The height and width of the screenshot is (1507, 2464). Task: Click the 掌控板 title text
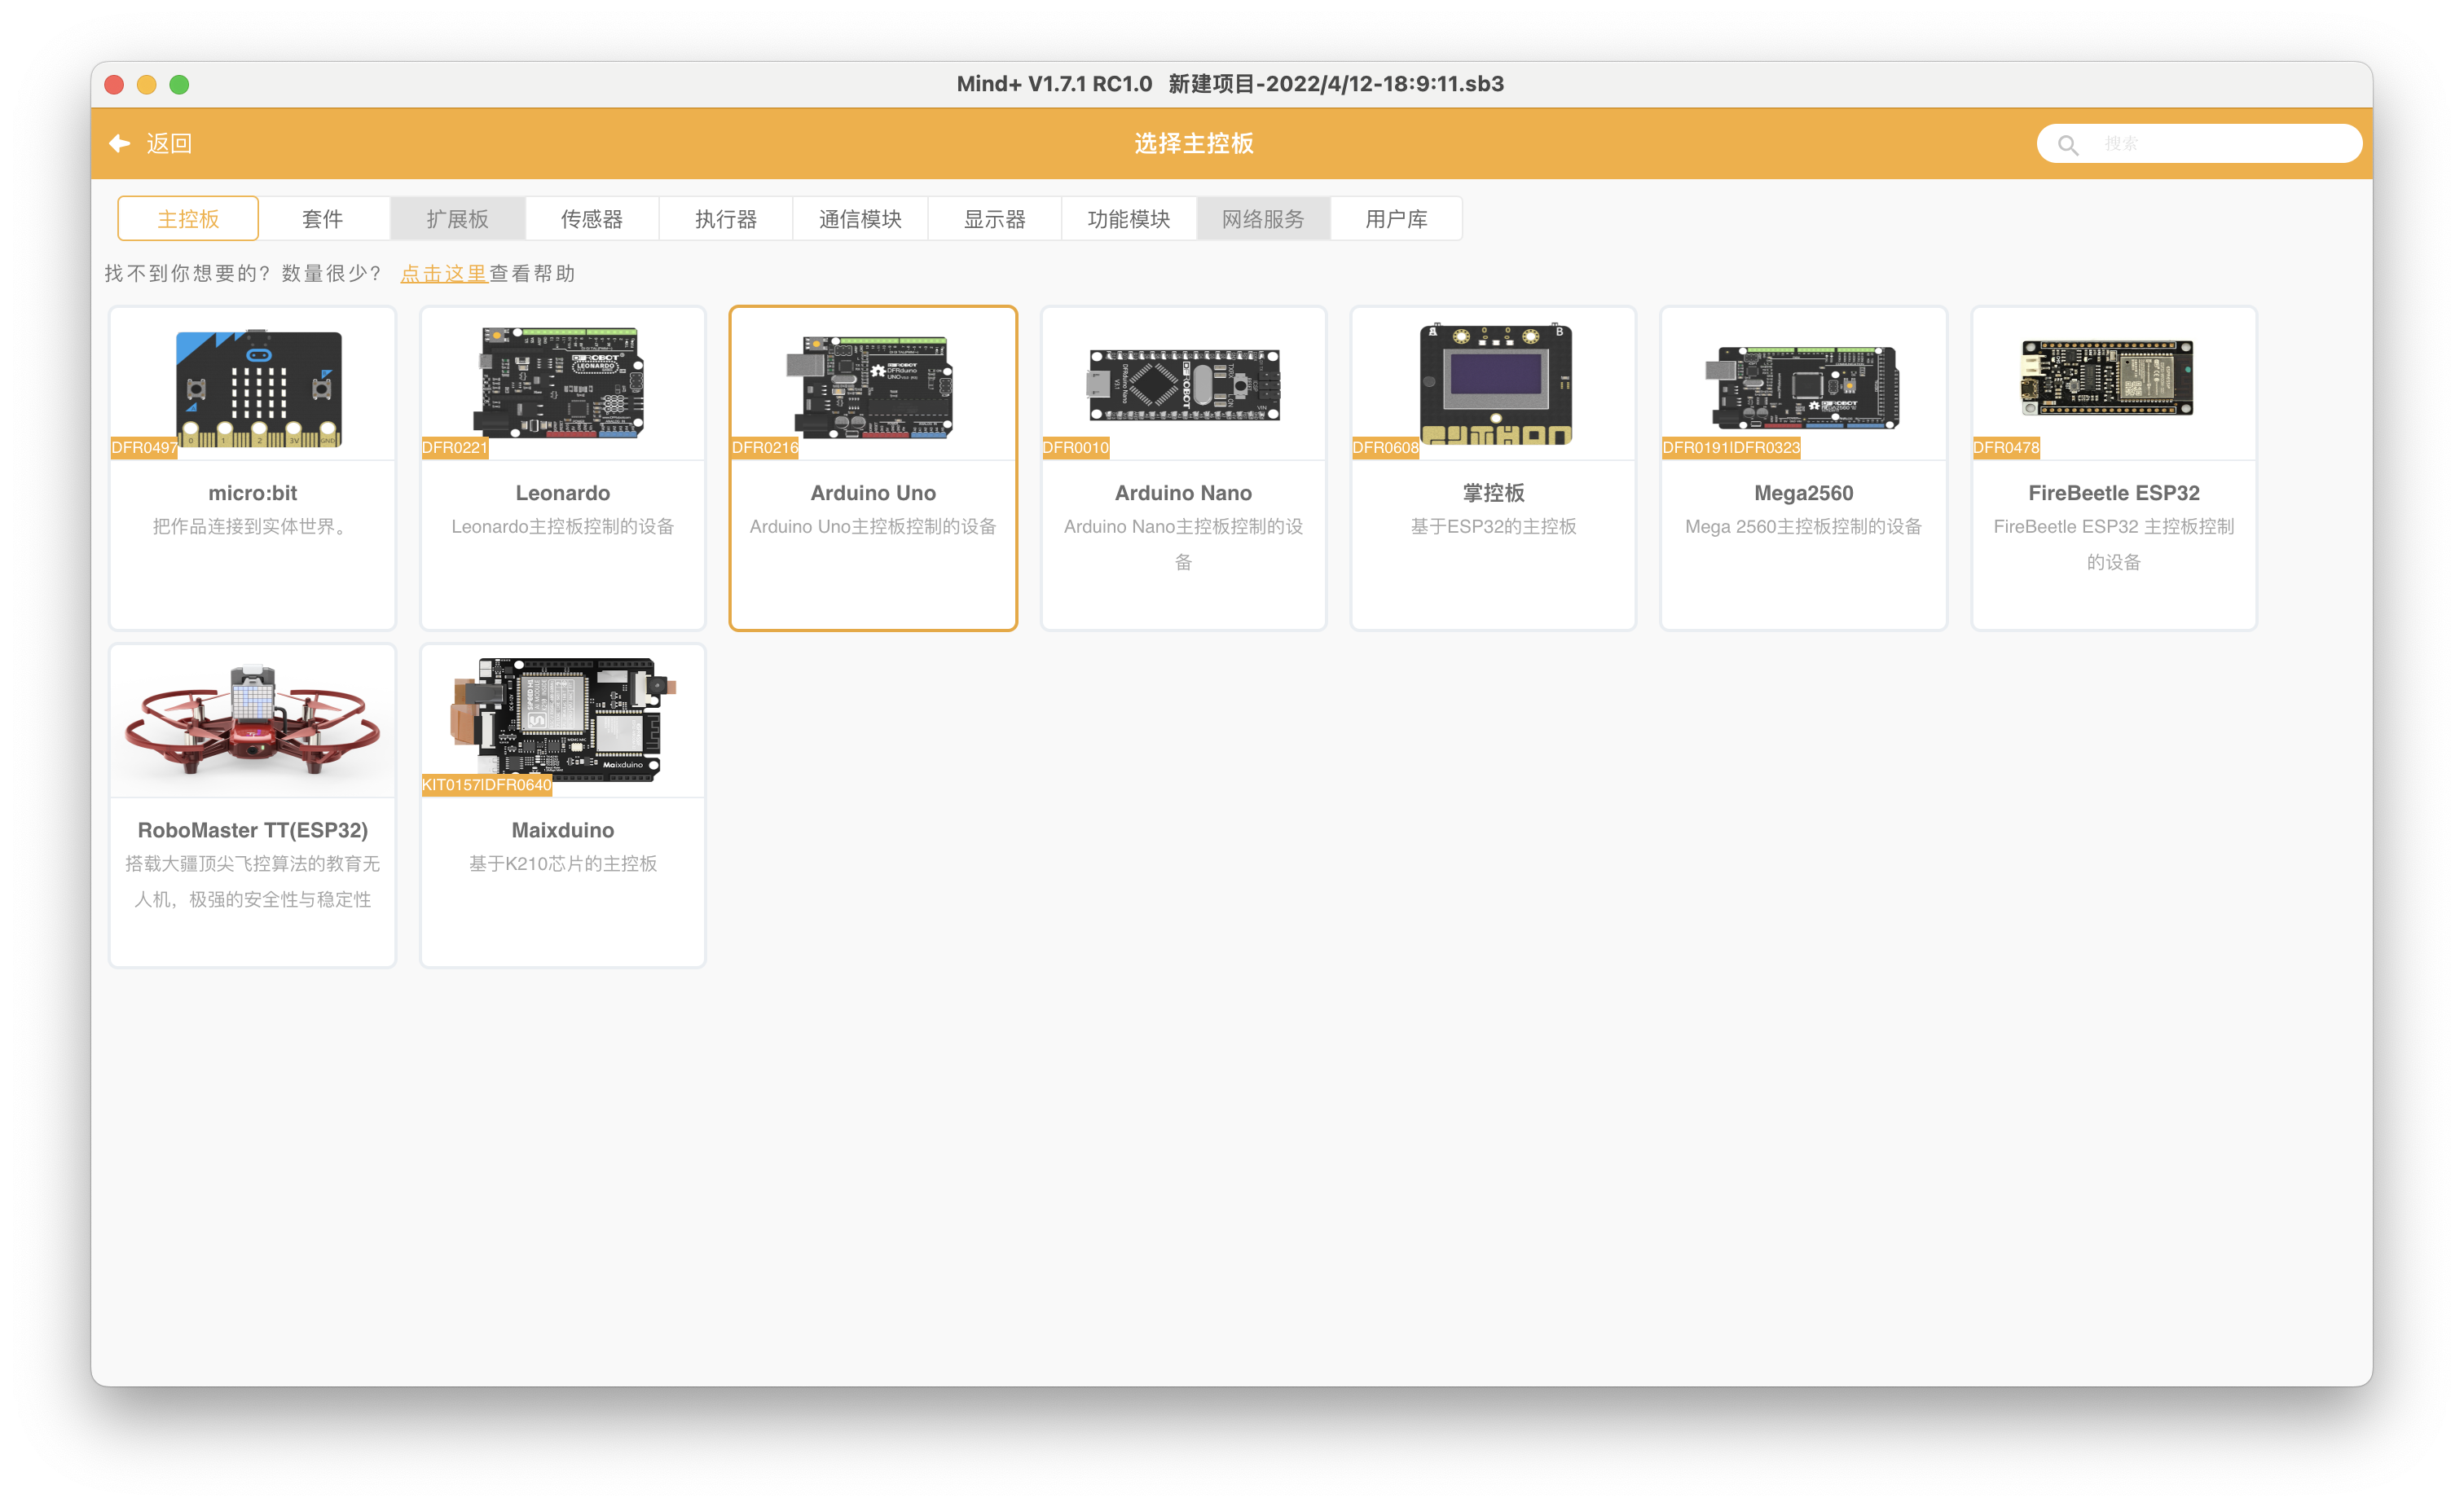tap(1493, 493)
